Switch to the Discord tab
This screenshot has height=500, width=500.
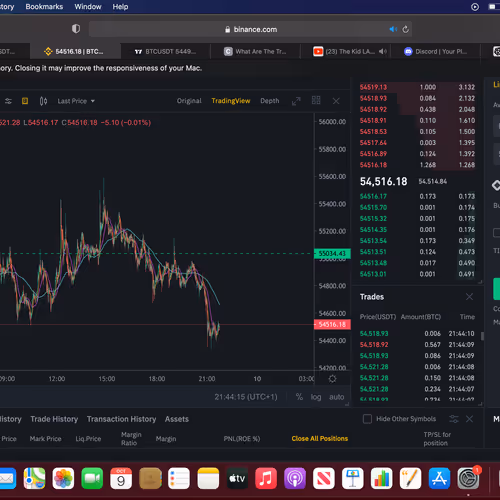click(x=435, y=51)
